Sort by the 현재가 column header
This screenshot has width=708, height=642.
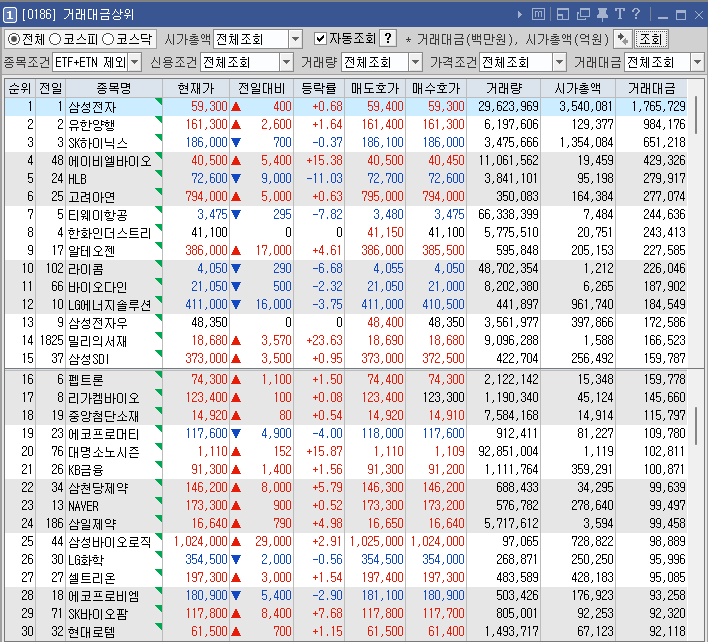click(196, 88)
